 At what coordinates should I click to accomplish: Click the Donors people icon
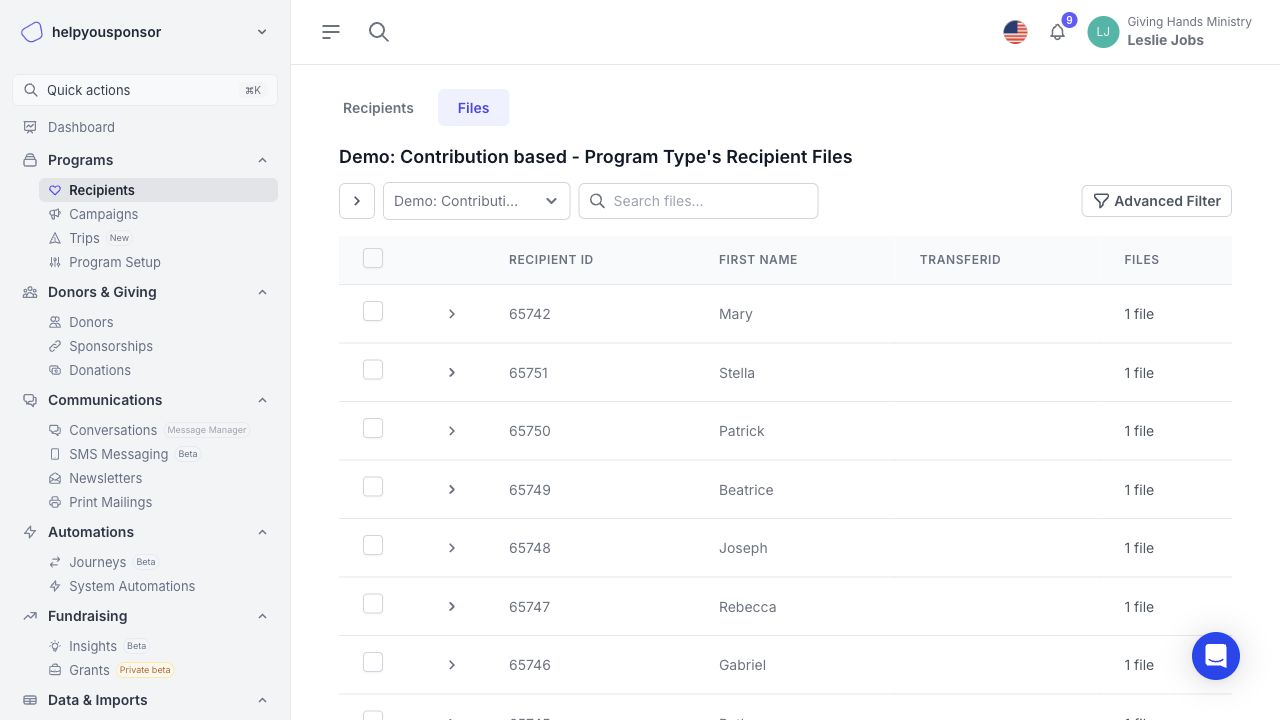click(56, 322)
